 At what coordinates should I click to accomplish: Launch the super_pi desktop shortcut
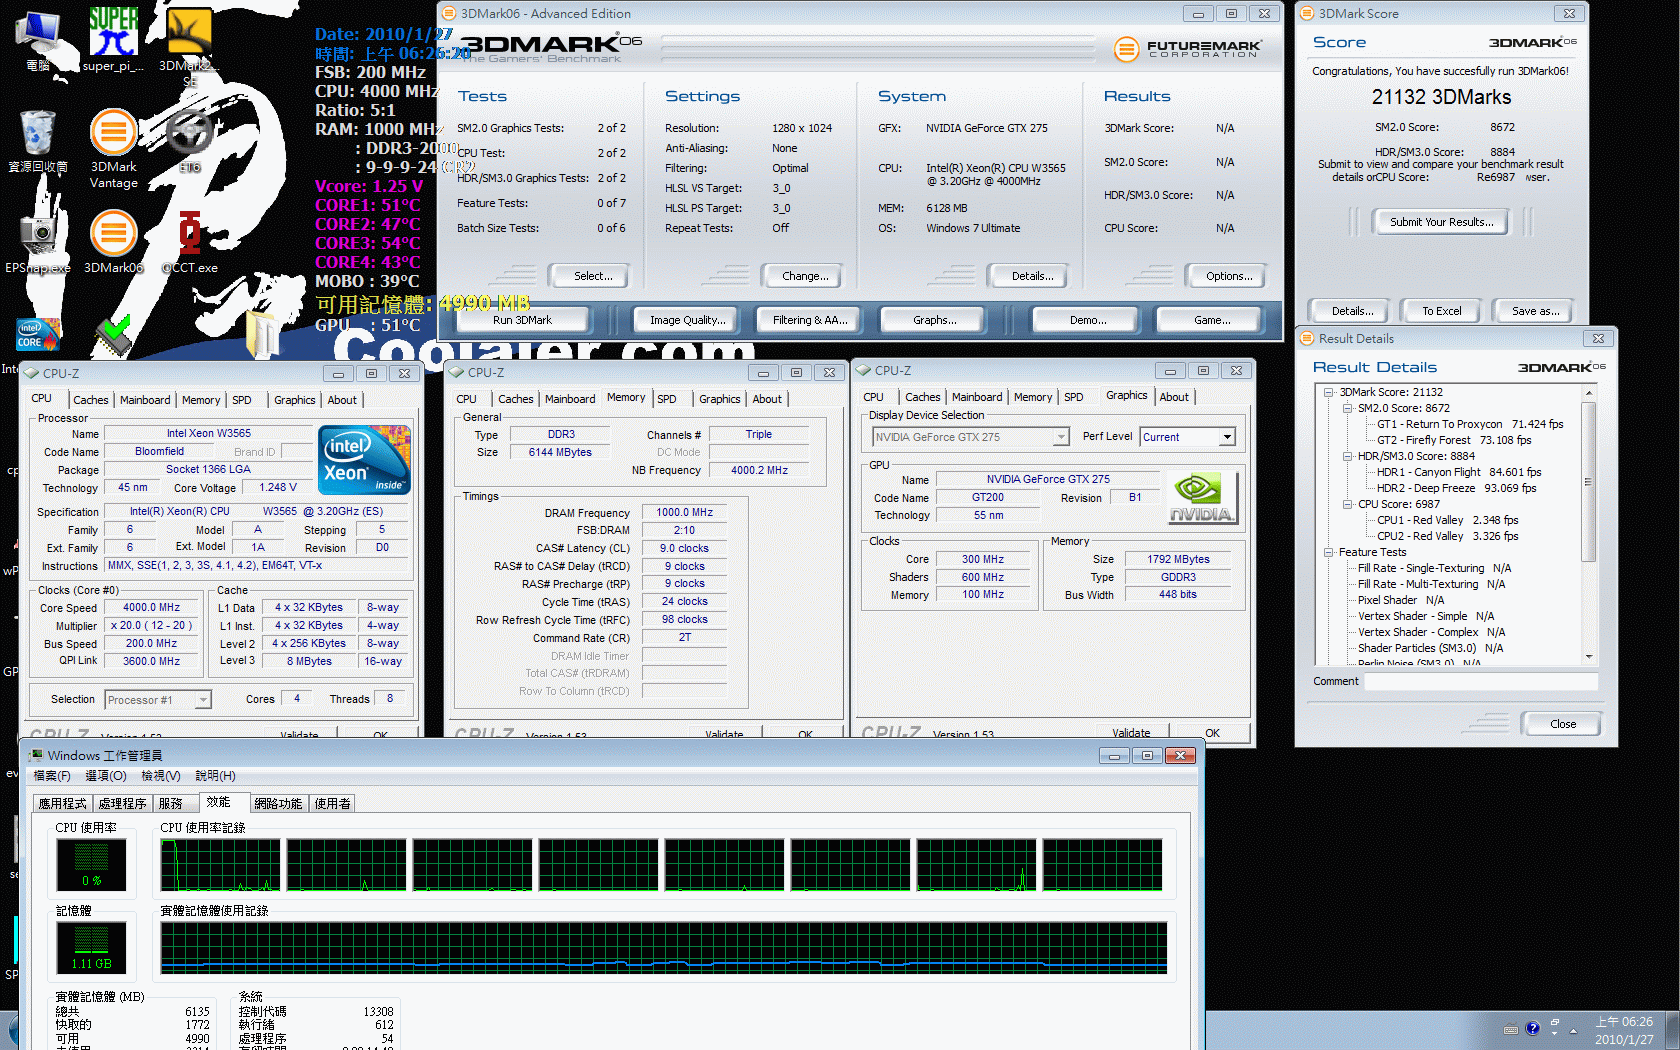[x=113, y=38]
